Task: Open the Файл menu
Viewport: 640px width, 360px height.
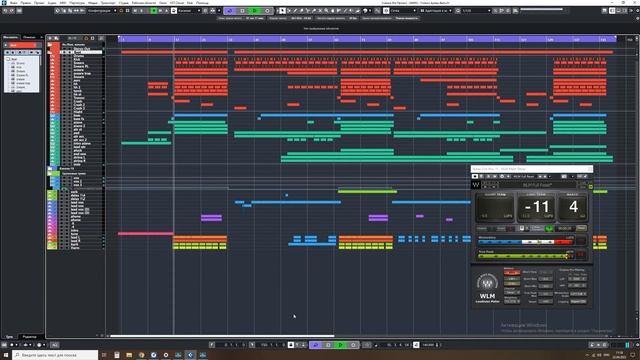Action: pyautogui.click(x=13, y=2)
